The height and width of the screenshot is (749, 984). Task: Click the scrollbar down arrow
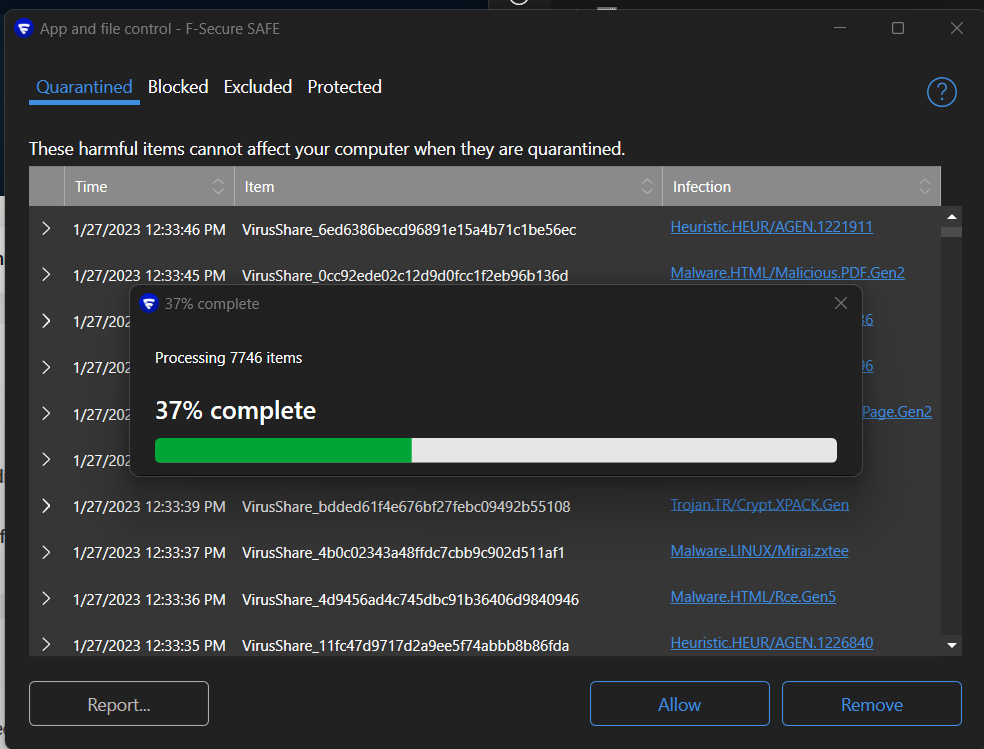click(x=951, y=645)
